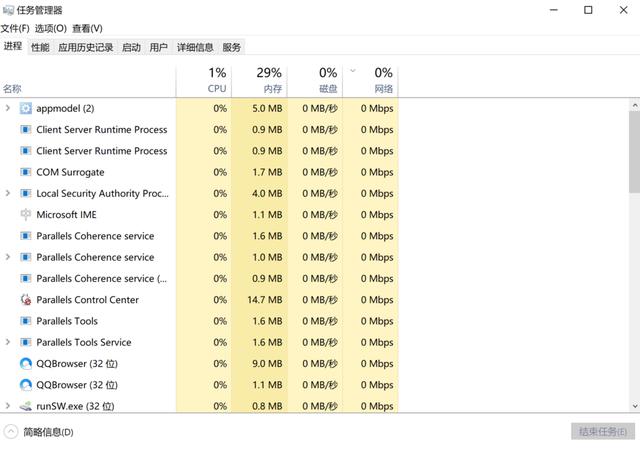Click the Parallels Coherence service (… icon
Screen dimensions: 640x449
pyautogui.click(x=25, y=278)
